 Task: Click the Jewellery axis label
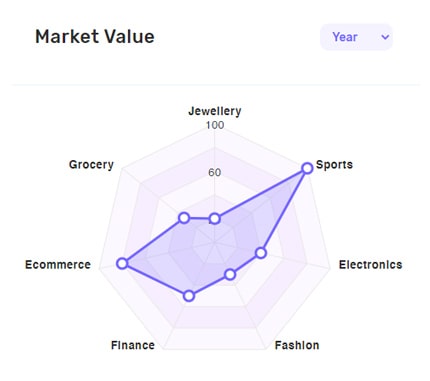pos(215,111)
